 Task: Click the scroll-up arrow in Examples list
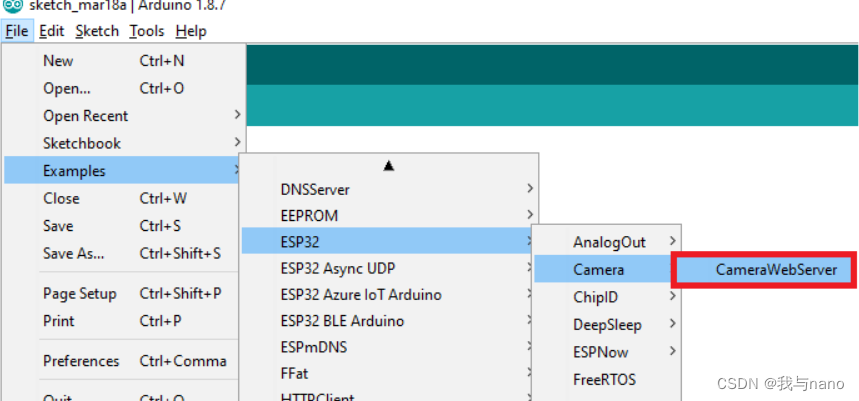pyautogui.click(x=388, y=165)
